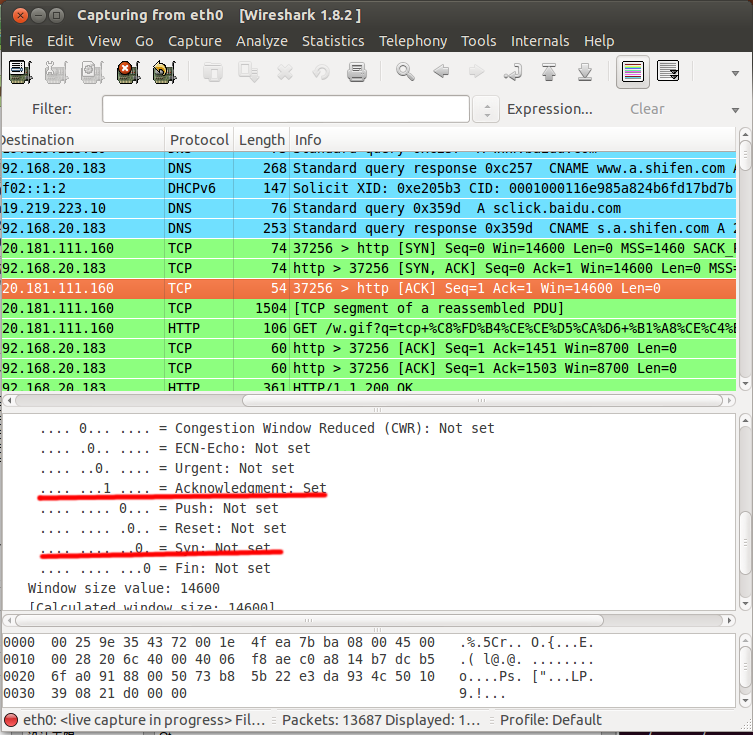Open the Help menu

point(599,41)
